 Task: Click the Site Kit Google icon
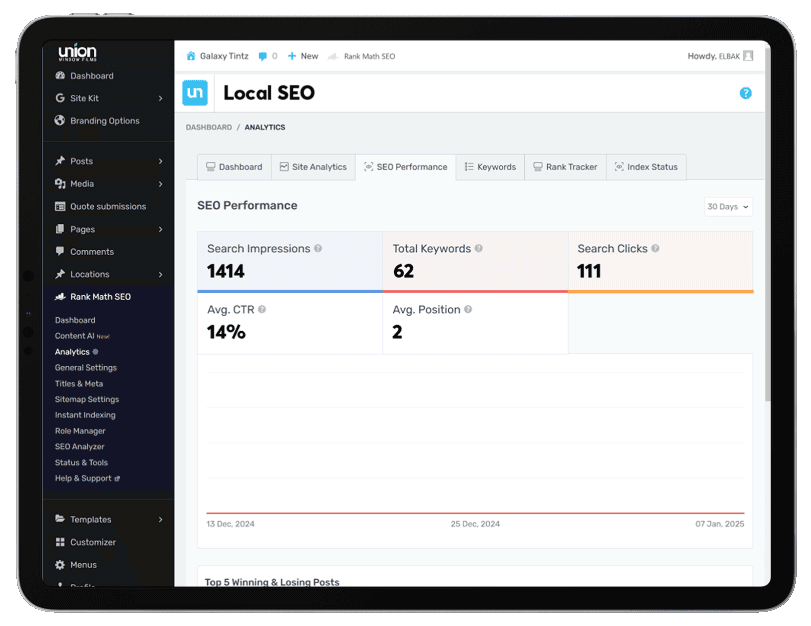point(60,98)
